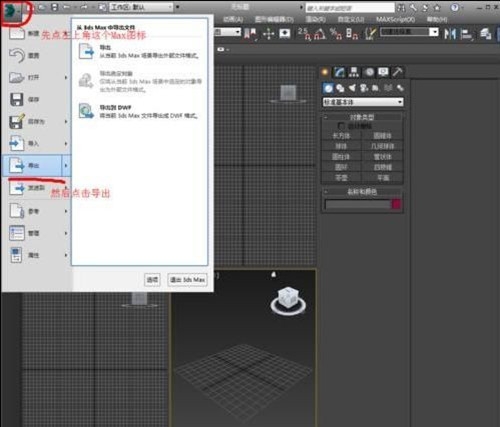Click the binoculars search icon in the title bar
Image resolution: width=500 pixels, height=427 pixels.
(401, 7)
